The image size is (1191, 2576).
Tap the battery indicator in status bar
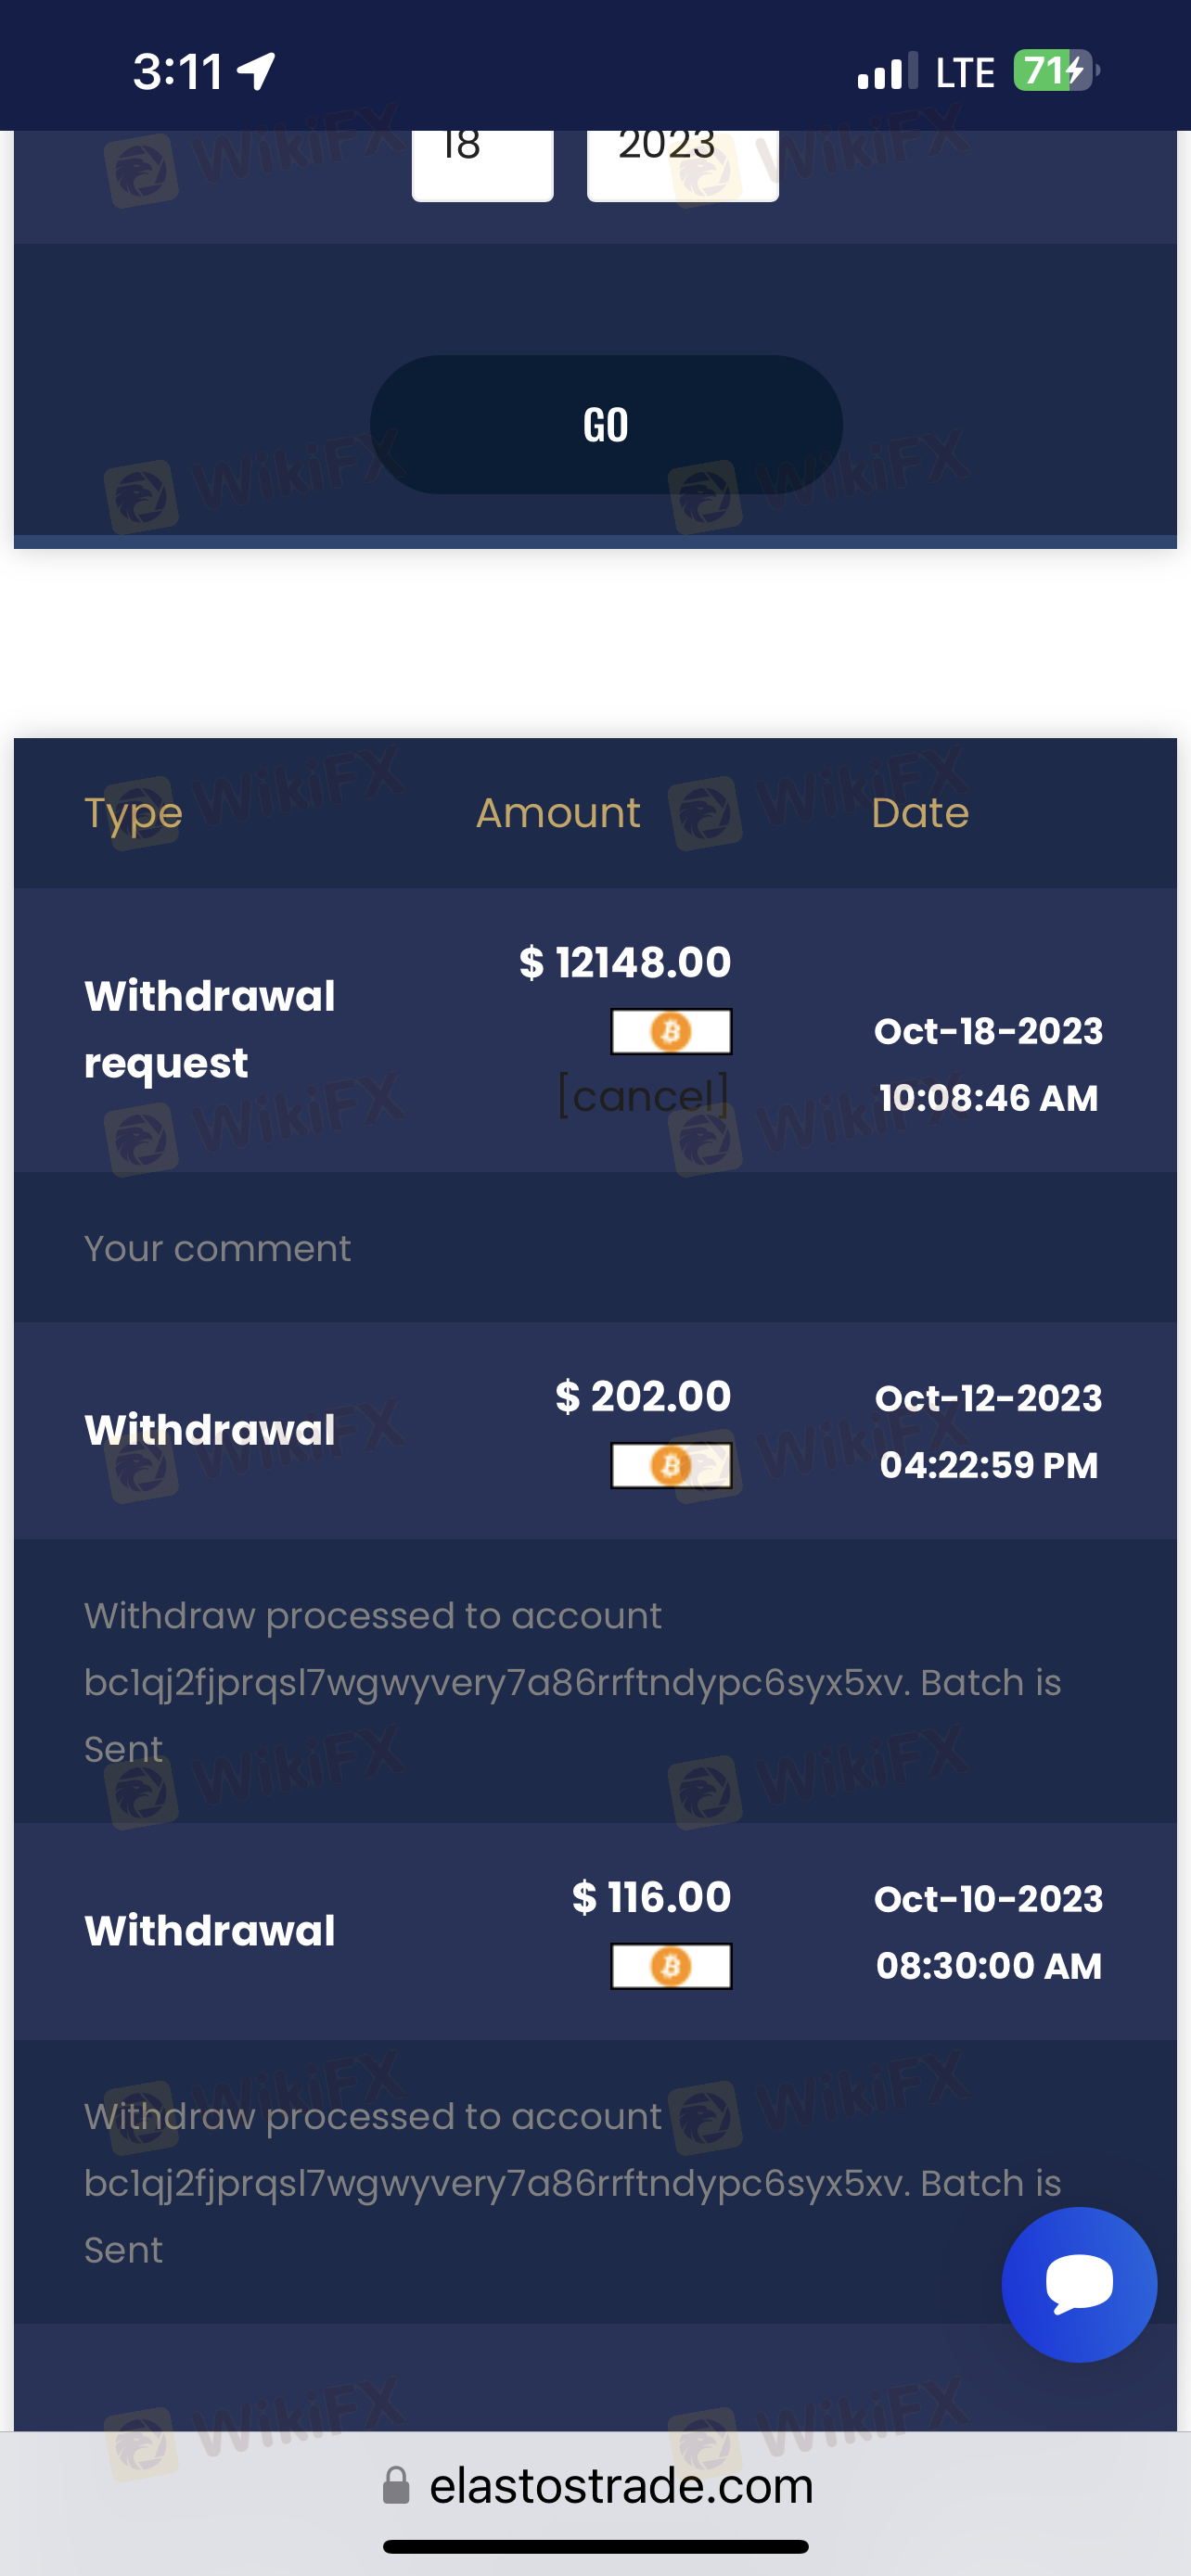[1056, 71]
